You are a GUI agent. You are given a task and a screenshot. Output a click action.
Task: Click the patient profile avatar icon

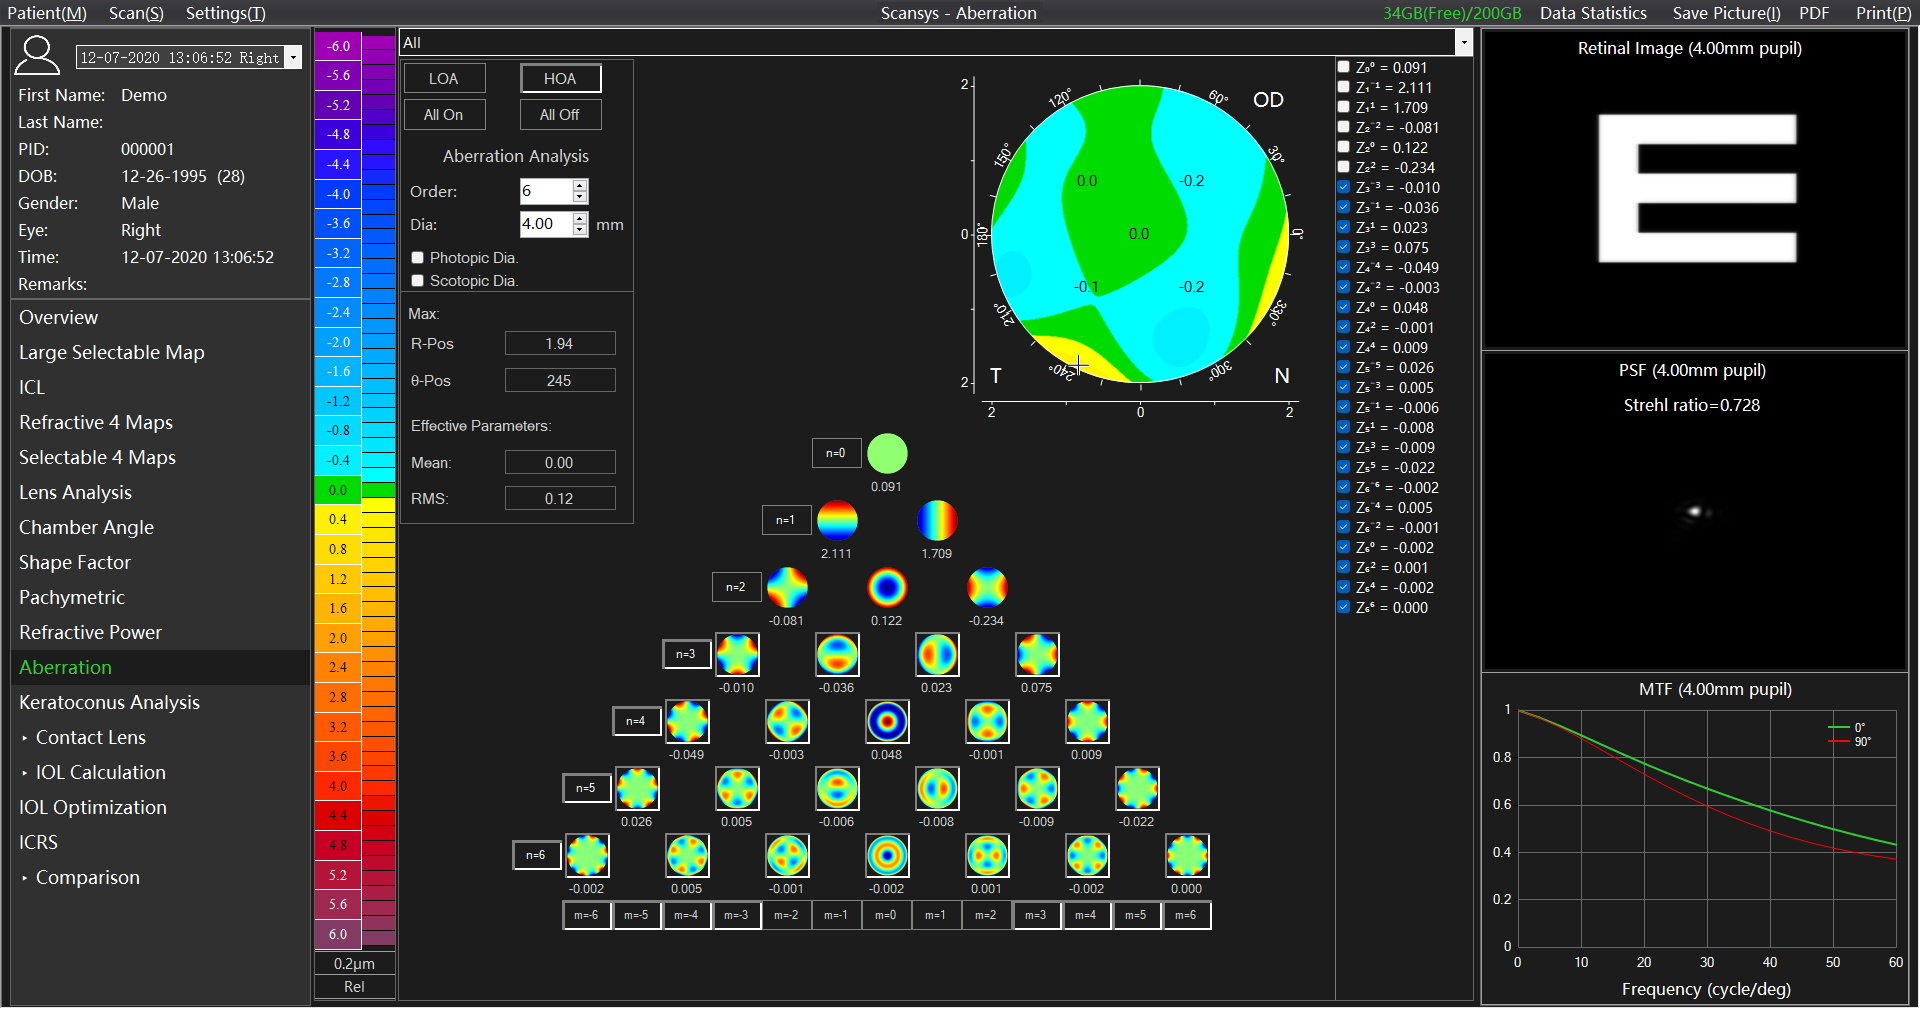point(37,55)
